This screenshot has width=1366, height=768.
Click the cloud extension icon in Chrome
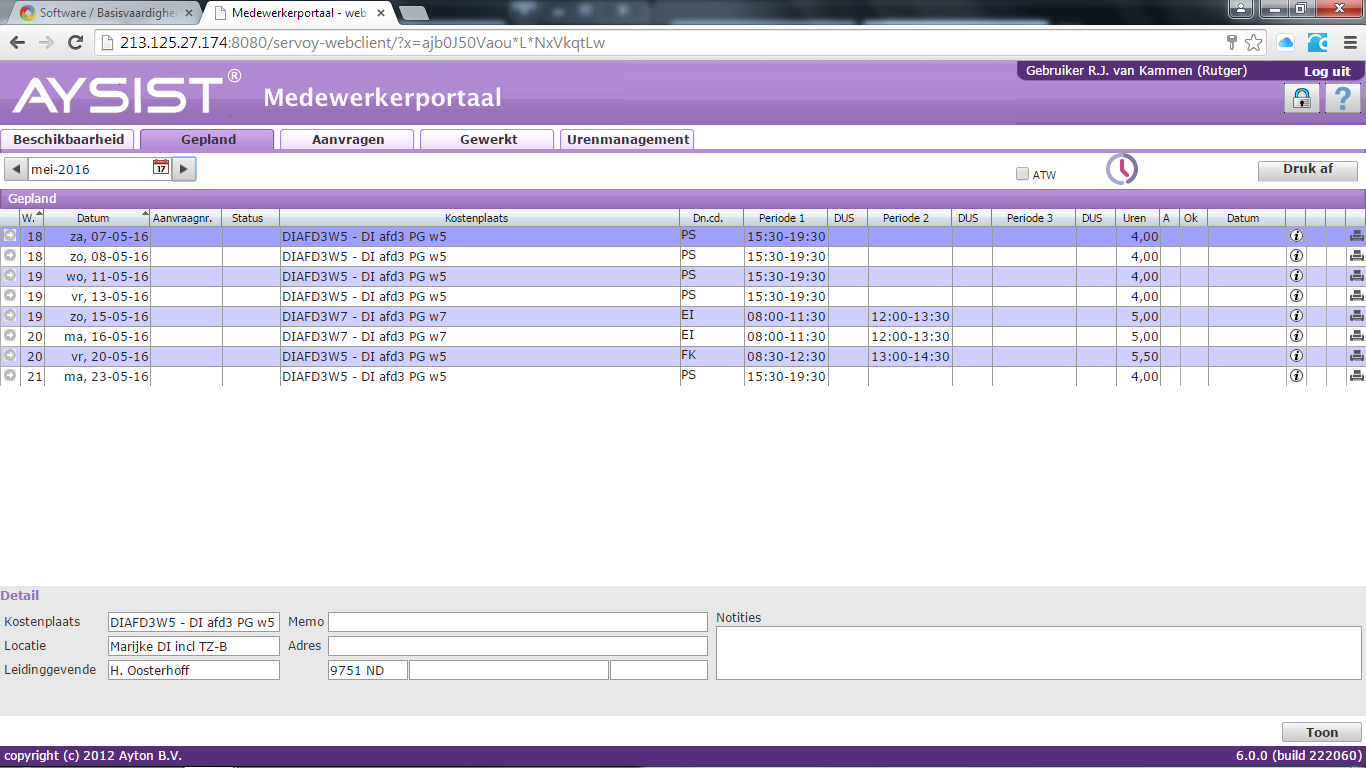point(1286,43)
